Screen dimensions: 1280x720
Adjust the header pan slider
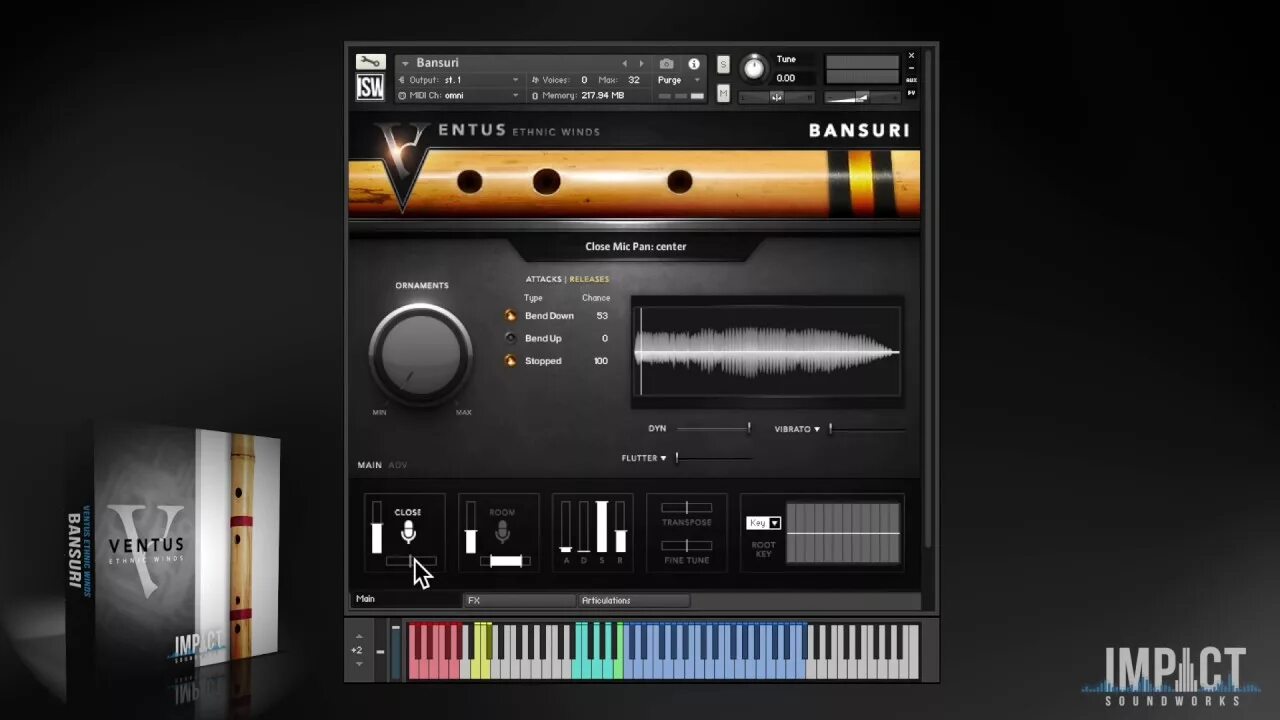point(777,97)
